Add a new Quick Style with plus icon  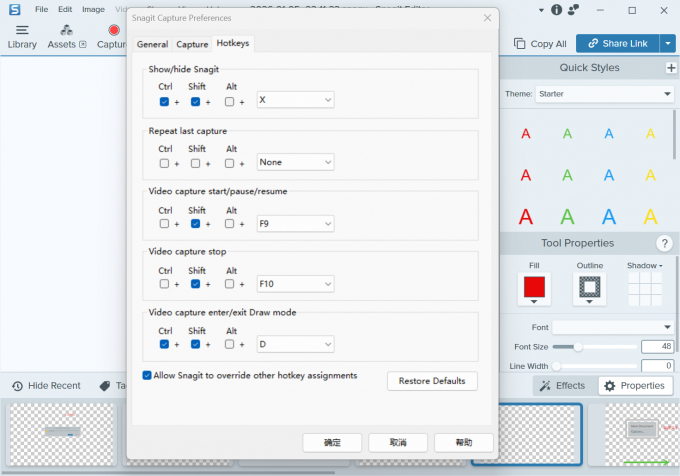tap(671, 68)
